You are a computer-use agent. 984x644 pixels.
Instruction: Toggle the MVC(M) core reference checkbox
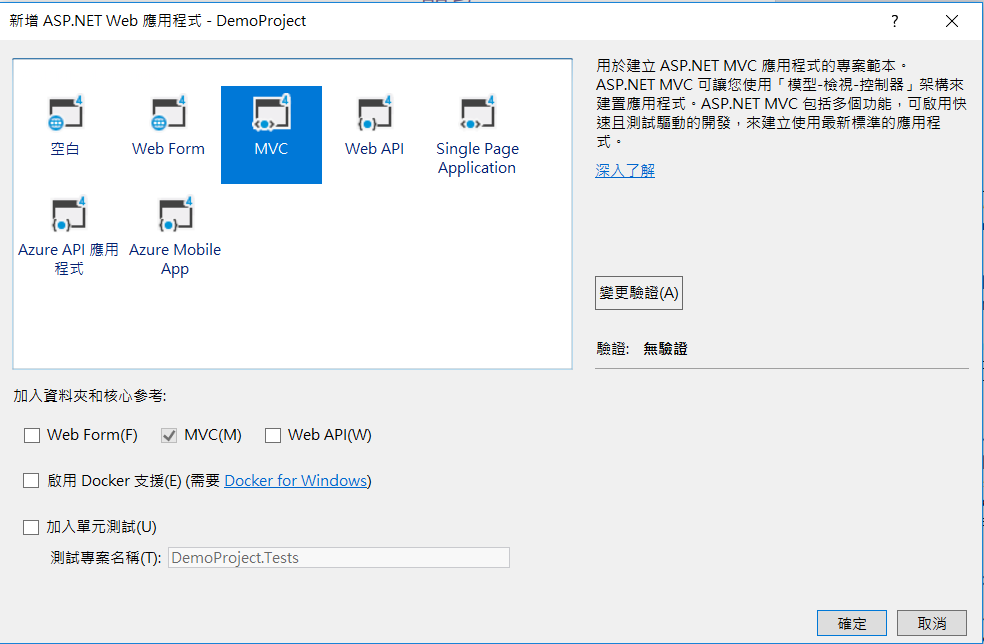tap(169, 435)
